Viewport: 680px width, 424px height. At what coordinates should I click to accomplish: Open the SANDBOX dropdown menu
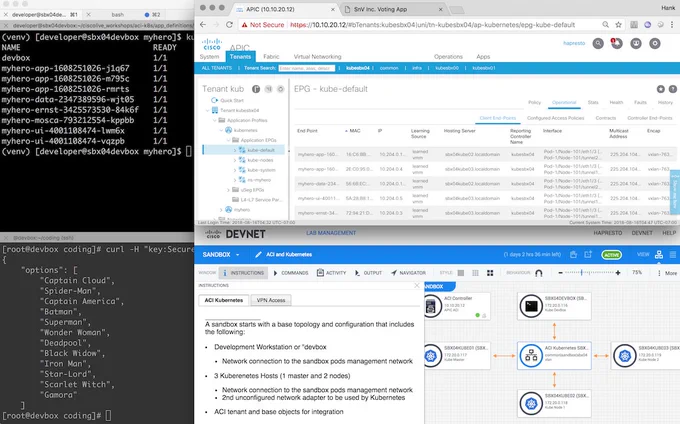[x=221, y=254]
